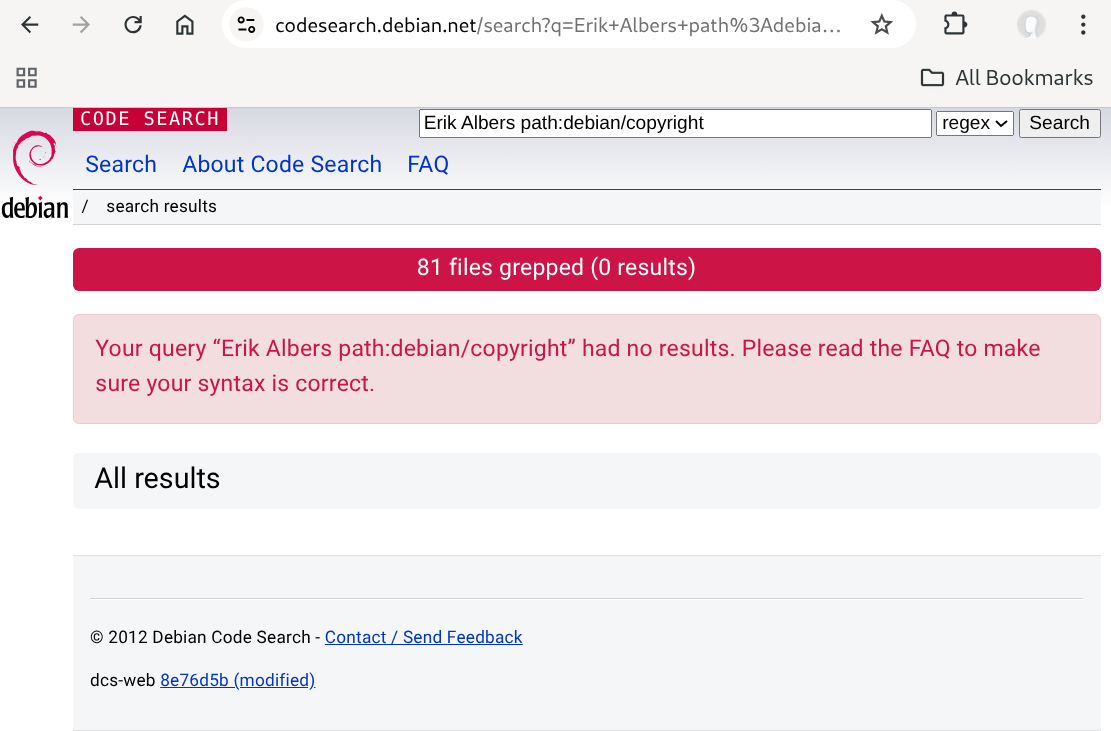Open the browser extensions puzzle icon
1111x731 pixels.
tap(954, 24)
